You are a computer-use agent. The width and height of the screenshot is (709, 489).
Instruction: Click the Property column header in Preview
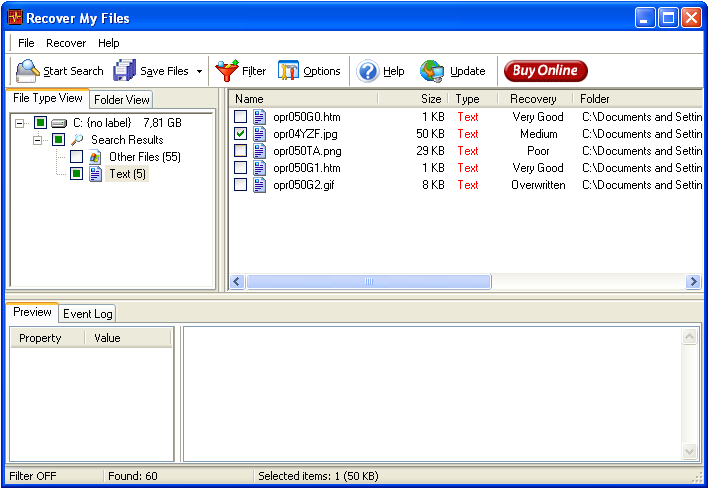point(47,338)
